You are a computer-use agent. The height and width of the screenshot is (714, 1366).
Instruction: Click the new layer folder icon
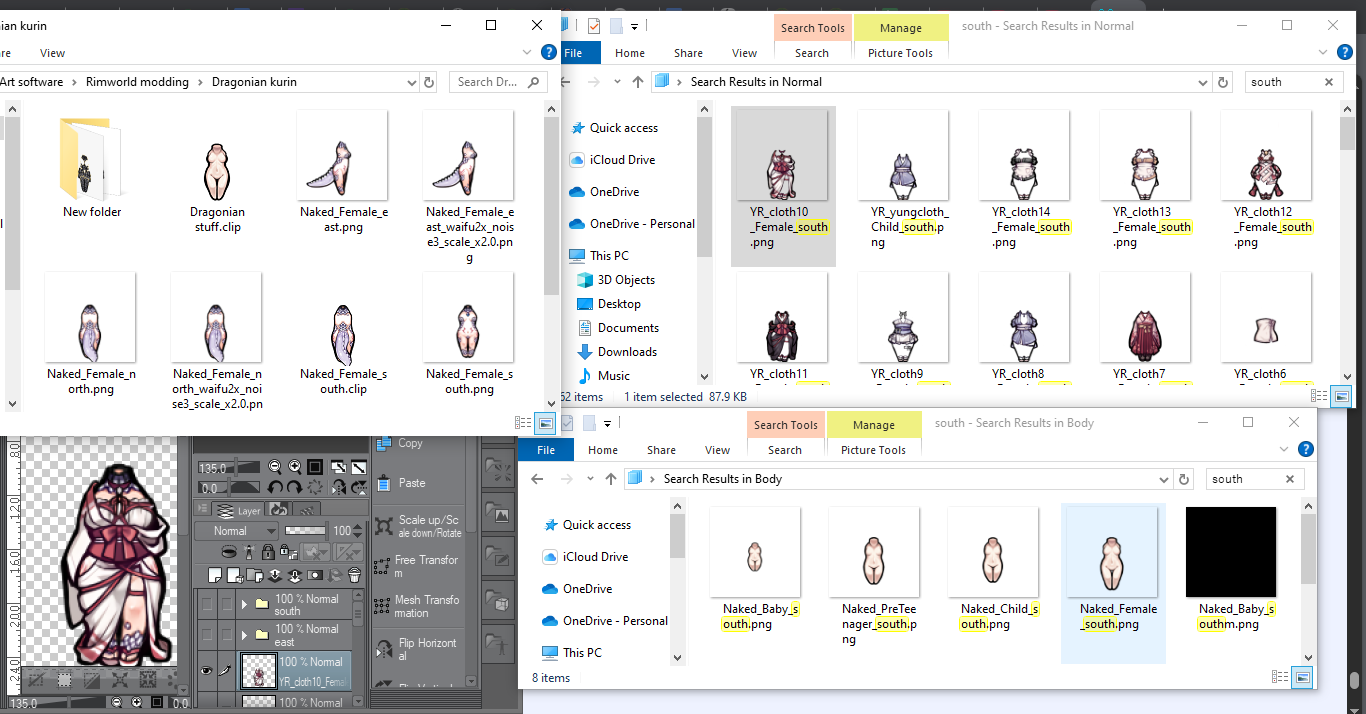tap(256, 575)
